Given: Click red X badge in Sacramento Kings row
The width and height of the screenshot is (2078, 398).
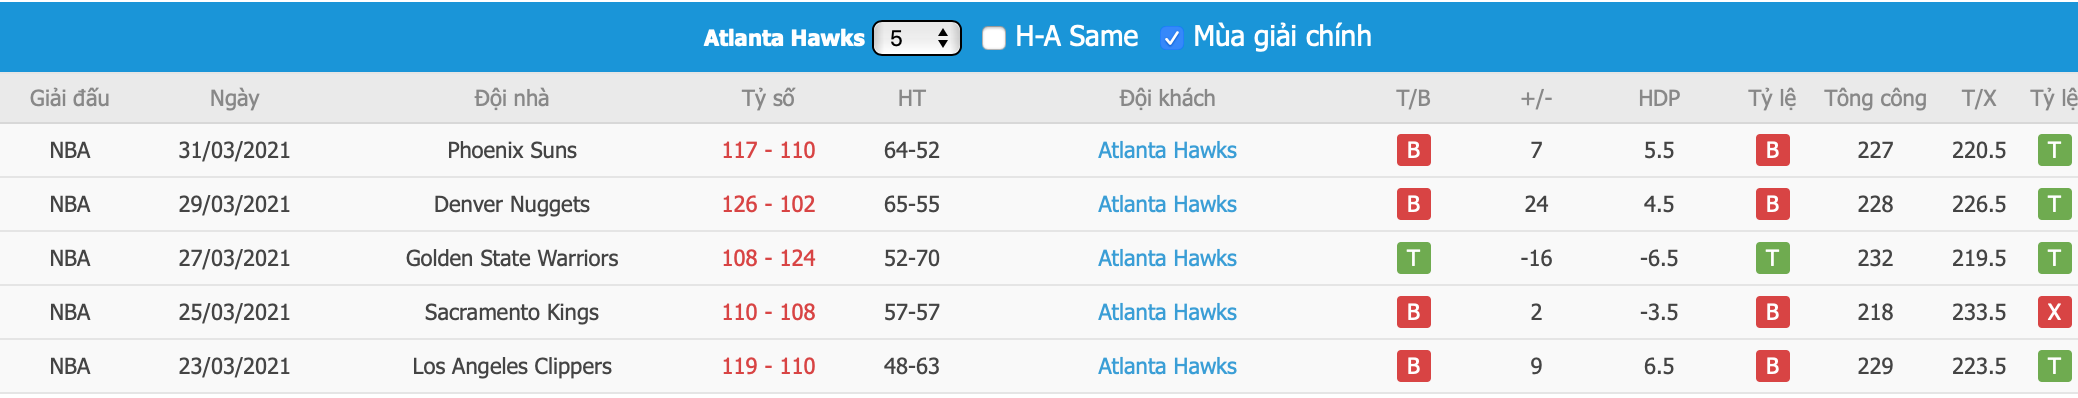Looking at the screenshot, I should coord(2054,312).
